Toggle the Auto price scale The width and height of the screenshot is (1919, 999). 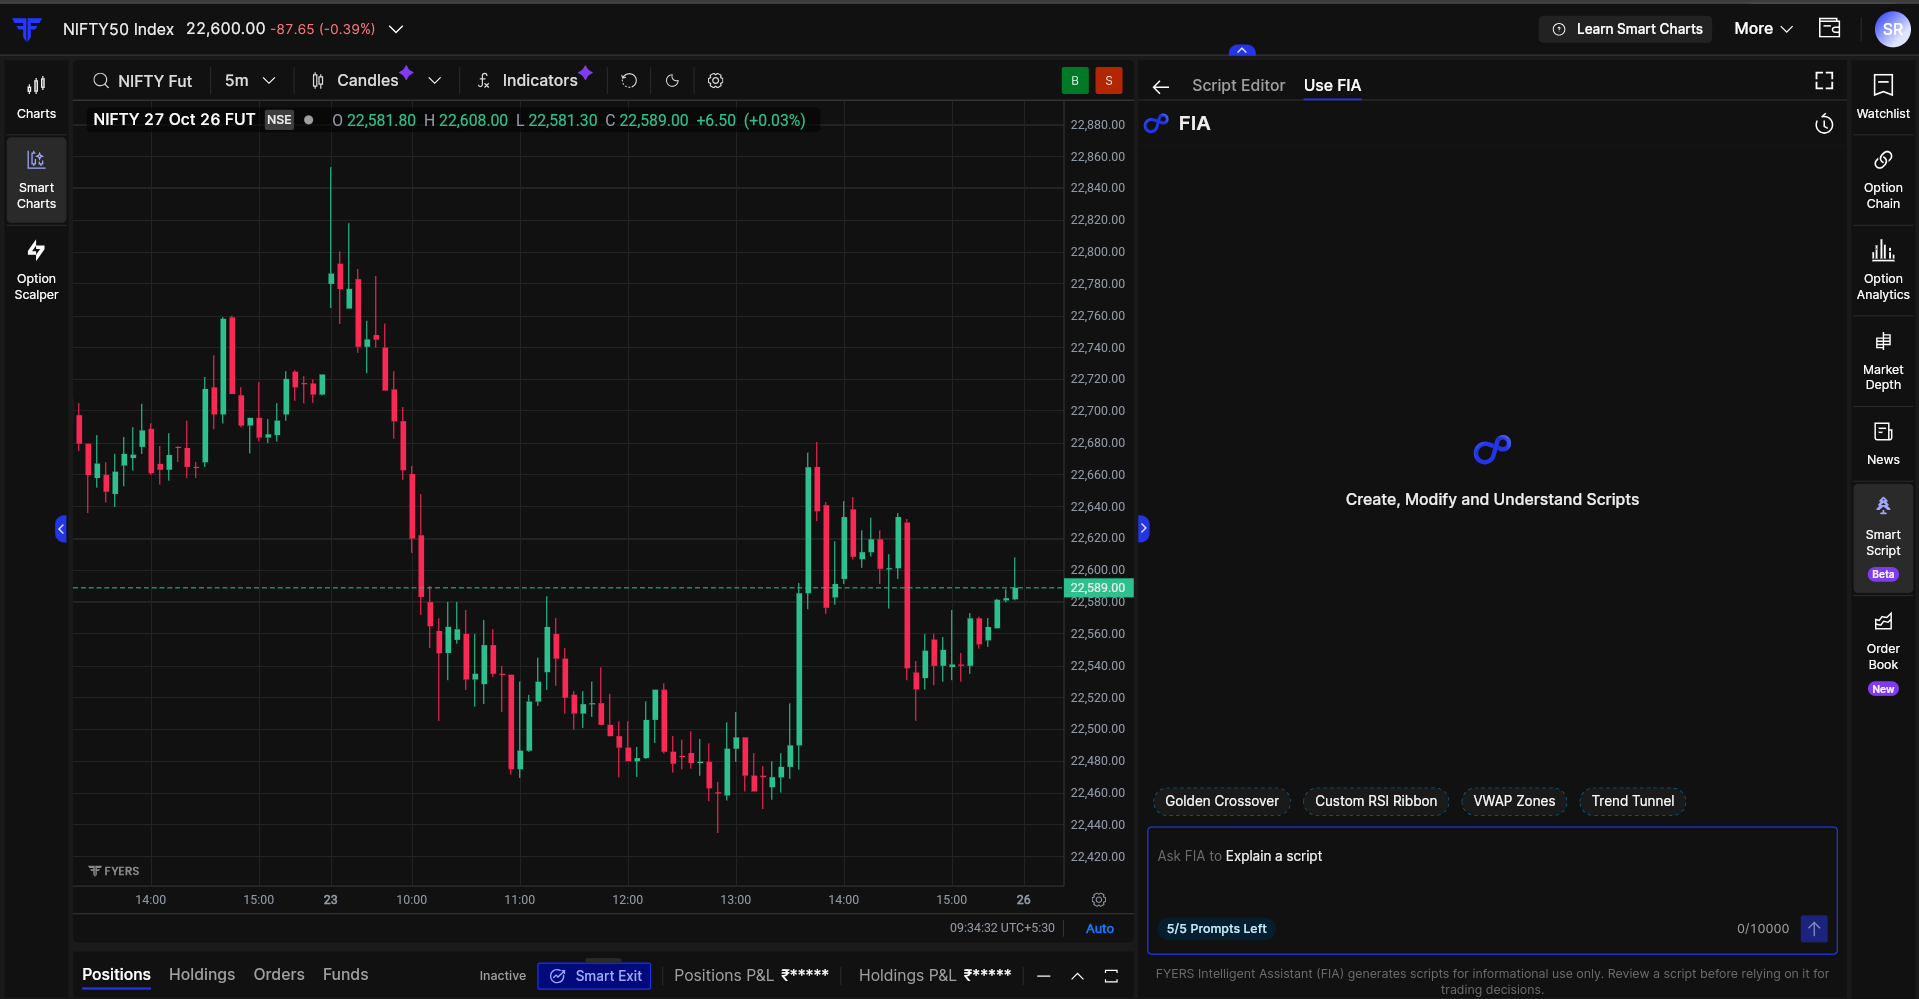tap(1100, 929)
